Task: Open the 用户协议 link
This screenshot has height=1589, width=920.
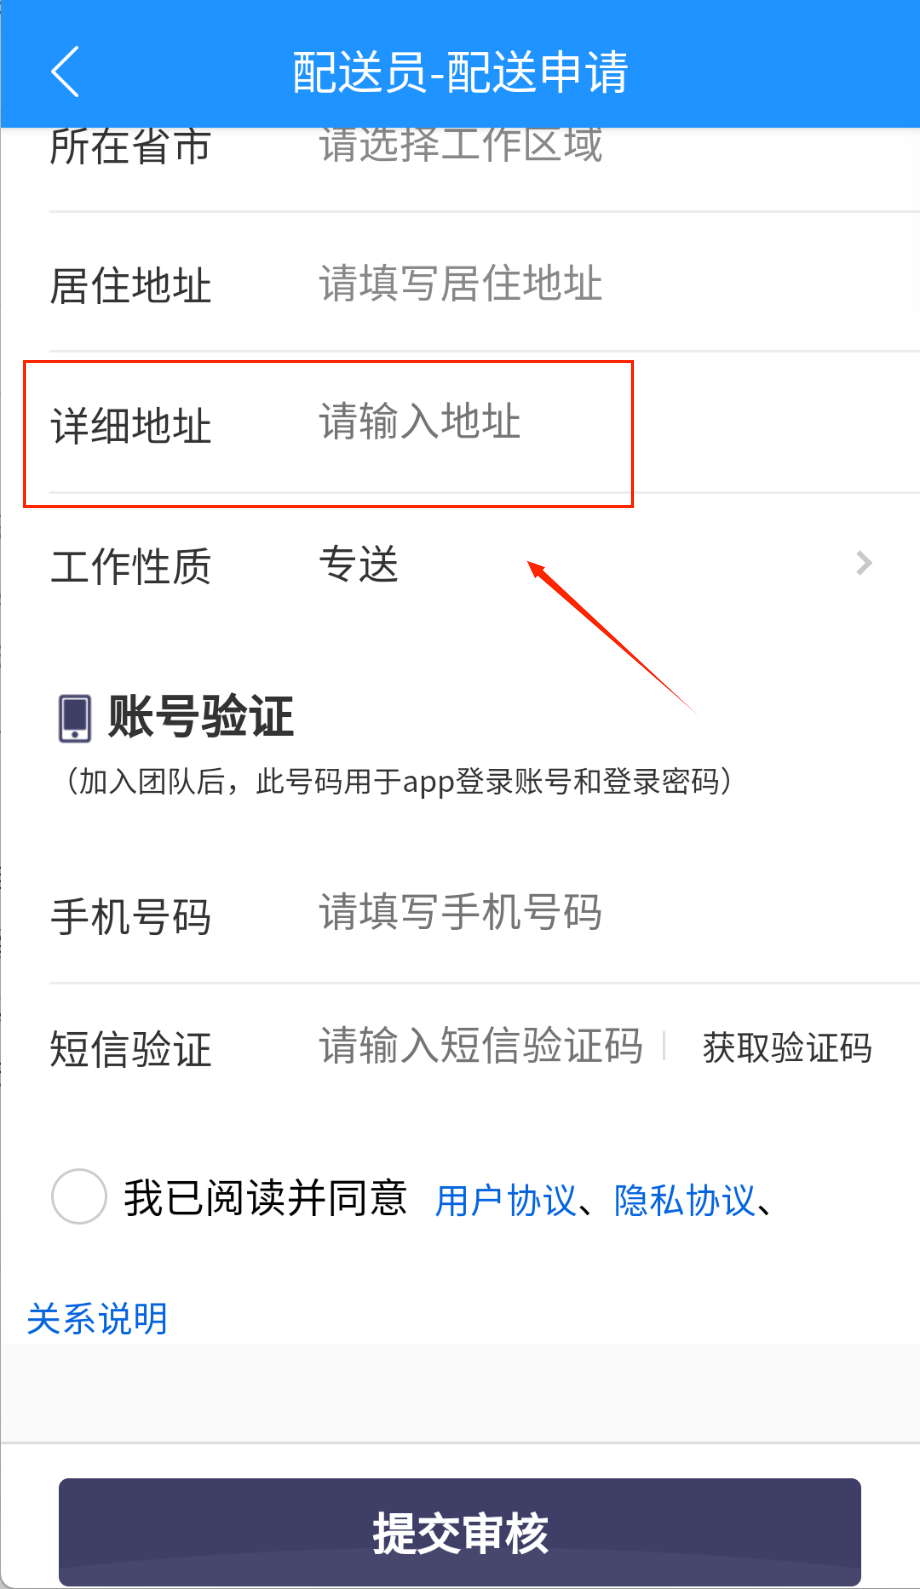Action: 506,1200
